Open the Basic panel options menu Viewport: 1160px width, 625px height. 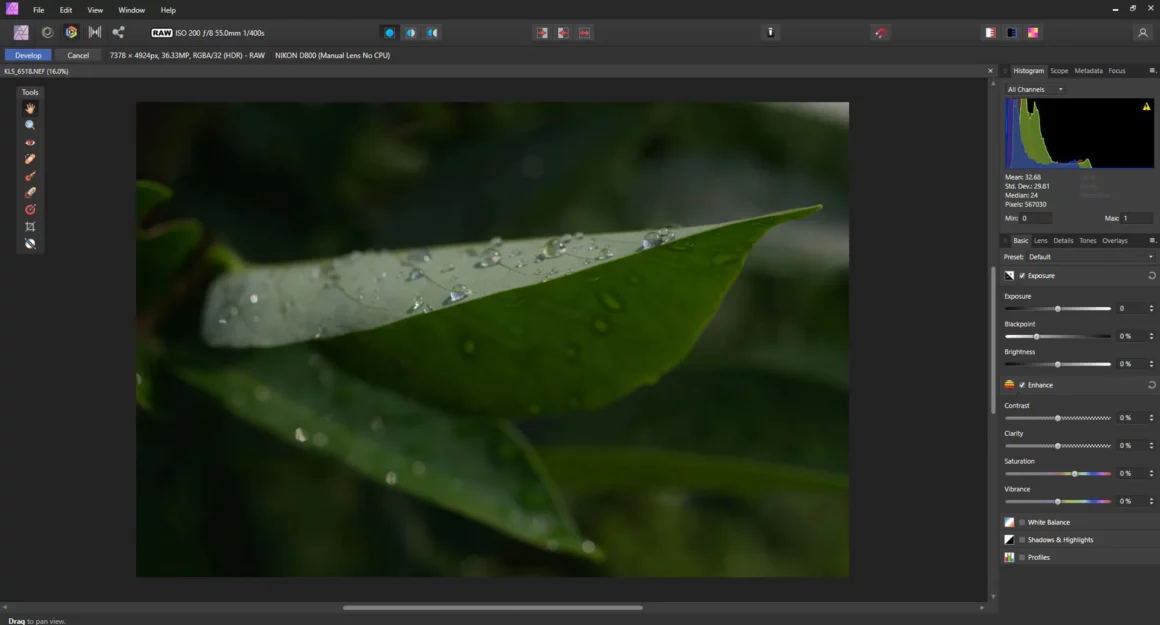(1152, 240)
